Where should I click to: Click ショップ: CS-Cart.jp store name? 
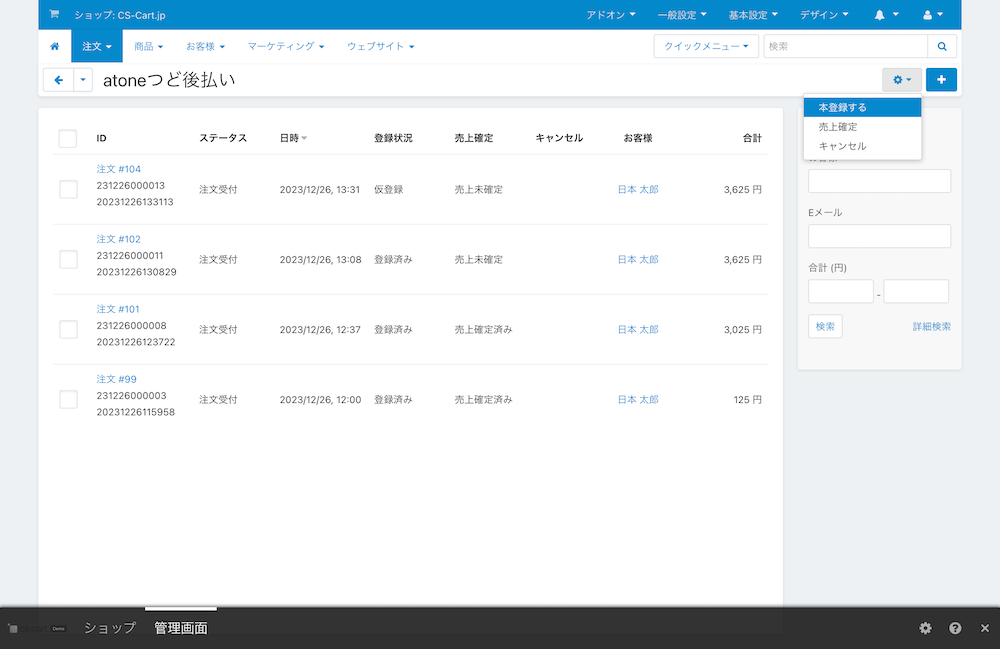120,15
